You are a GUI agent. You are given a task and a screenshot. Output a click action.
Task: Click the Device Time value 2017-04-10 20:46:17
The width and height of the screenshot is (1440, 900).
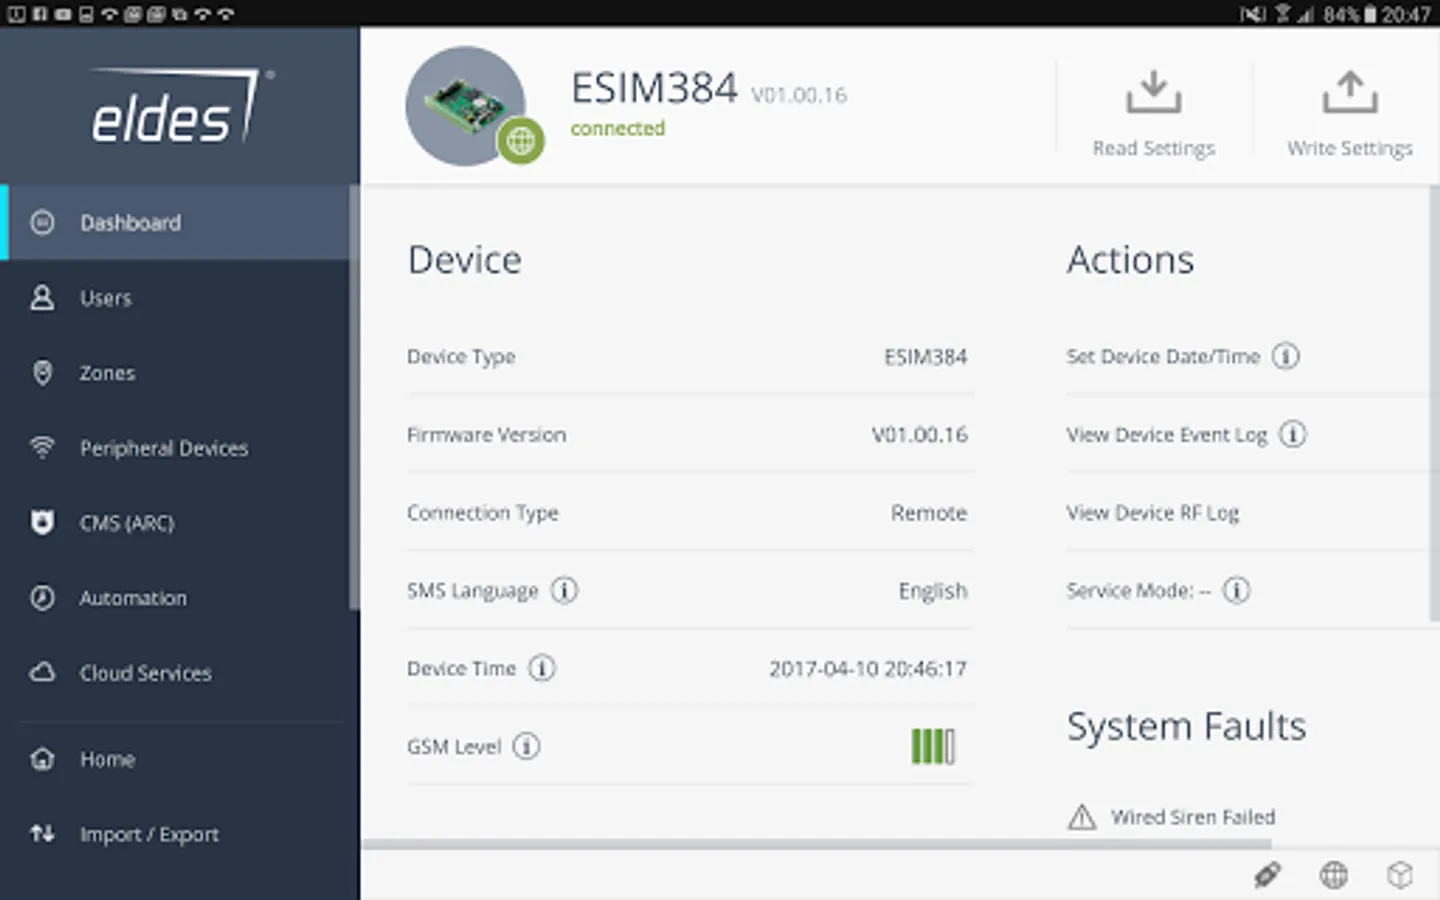click(867, 668)
